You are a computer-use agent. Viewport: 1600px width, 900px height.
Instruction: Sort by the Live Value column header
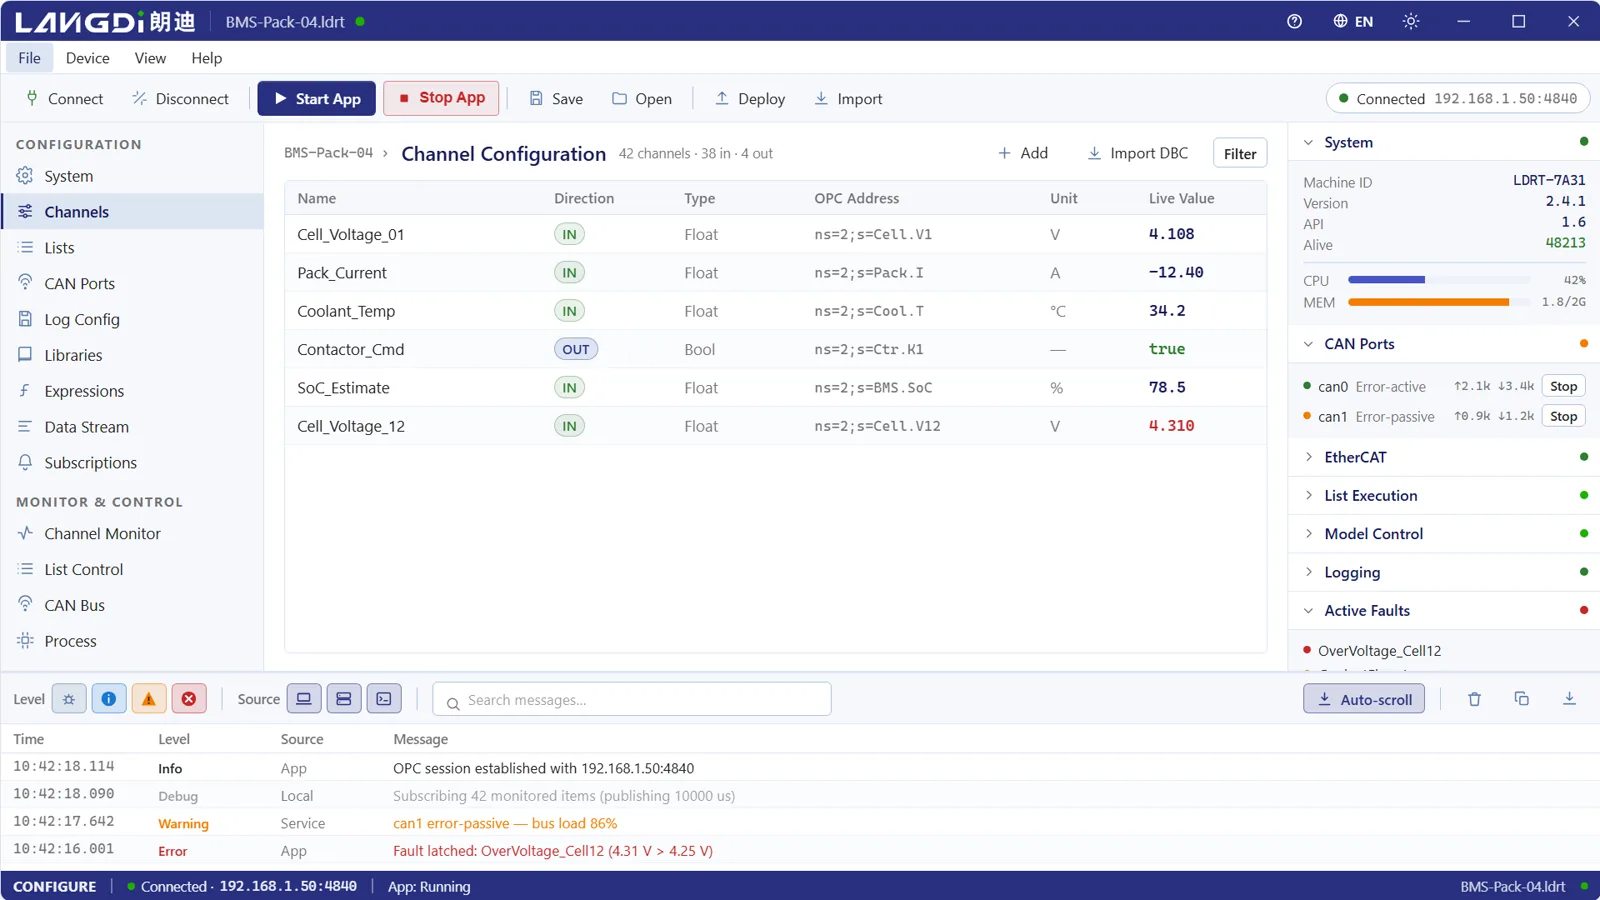1181,198
